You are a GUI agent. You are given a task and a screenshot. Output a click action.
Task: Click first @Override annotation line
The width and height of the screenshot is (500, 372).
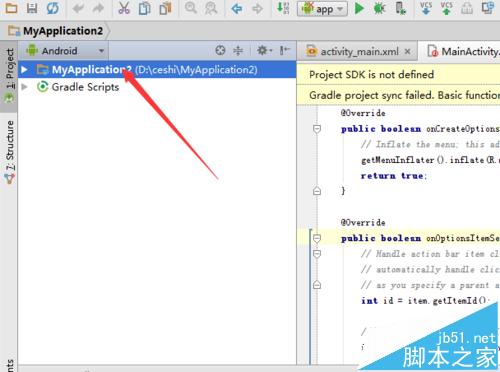click(x=363, y=113)
